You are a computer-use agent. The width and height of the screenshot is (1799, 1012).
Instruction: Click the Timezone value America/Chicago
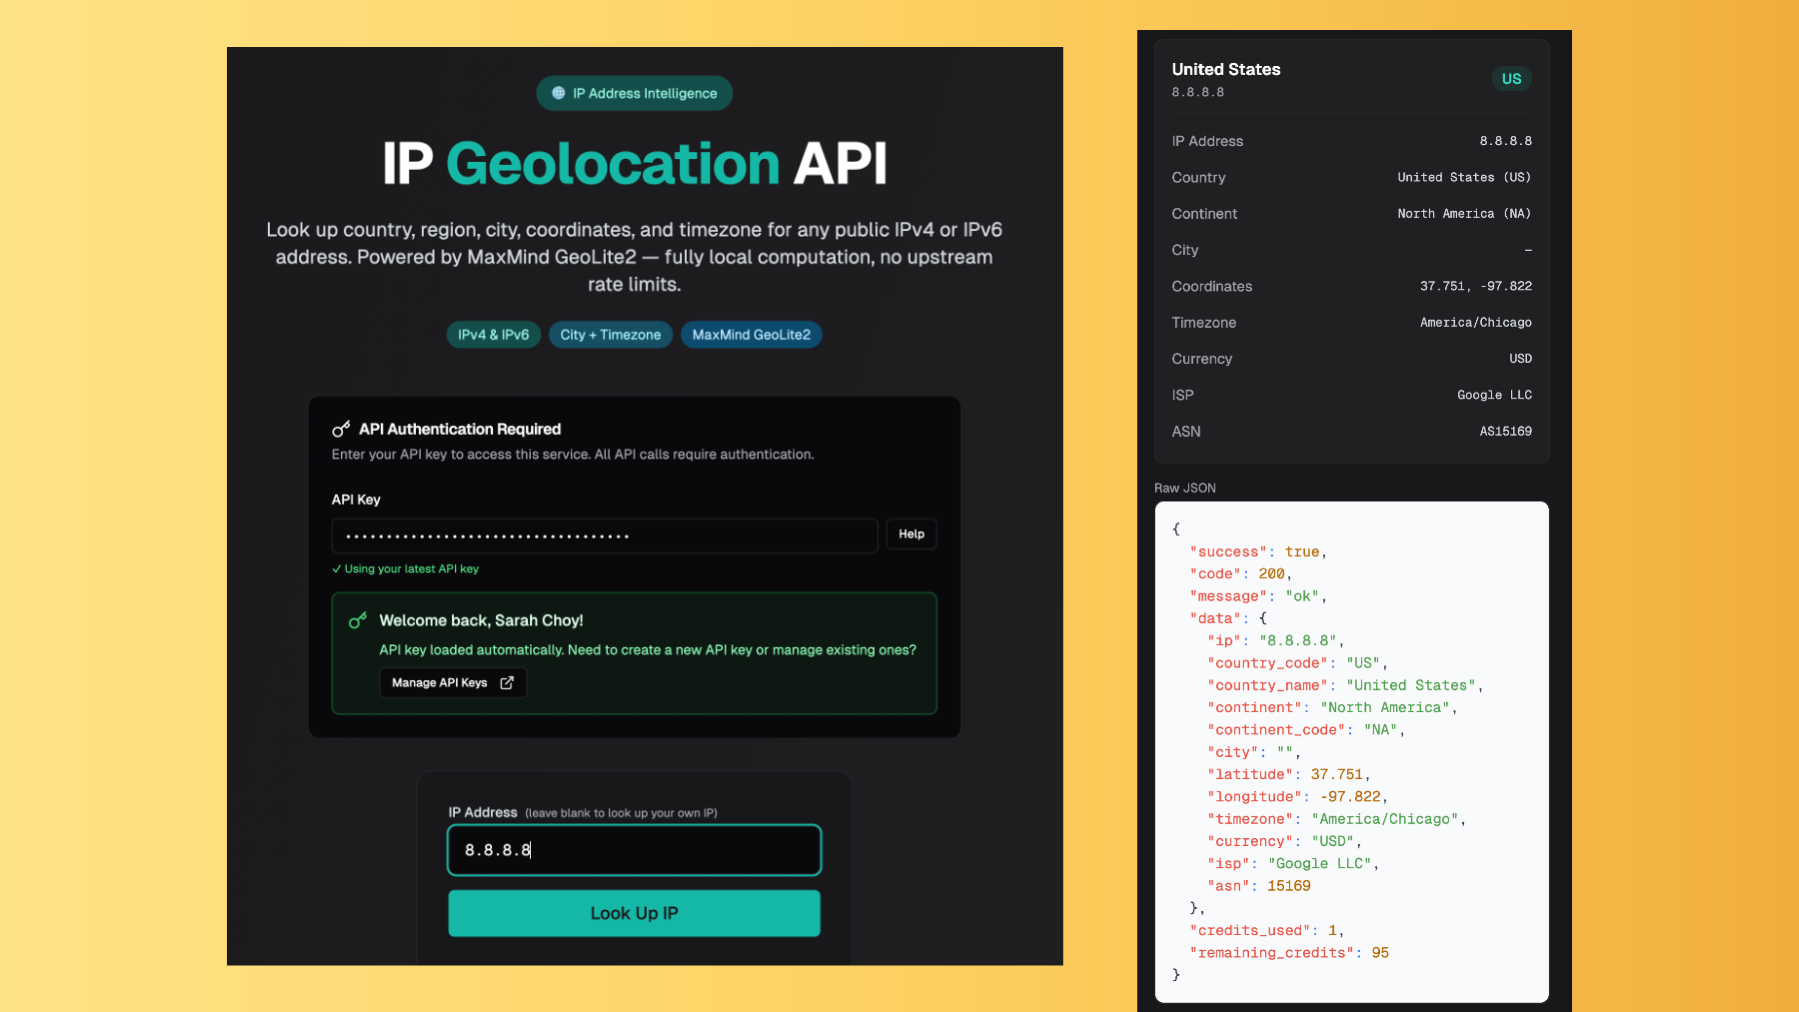coord(1475,322)
